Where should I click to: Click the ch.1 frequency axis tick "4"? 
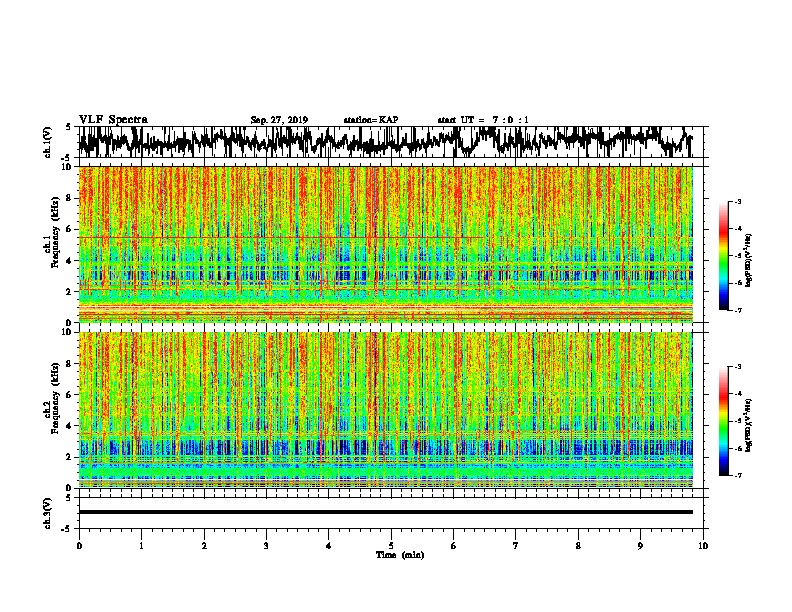(71, 261)
